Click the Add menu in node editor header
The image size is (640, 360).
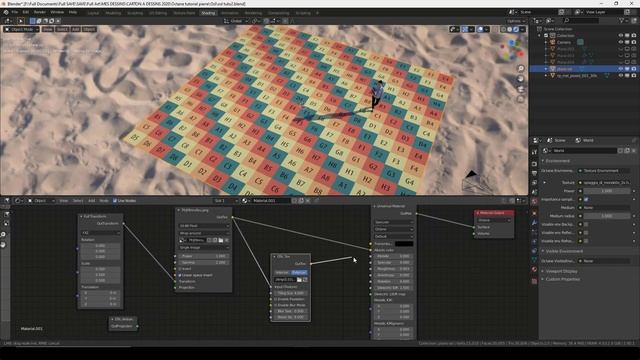91,201
